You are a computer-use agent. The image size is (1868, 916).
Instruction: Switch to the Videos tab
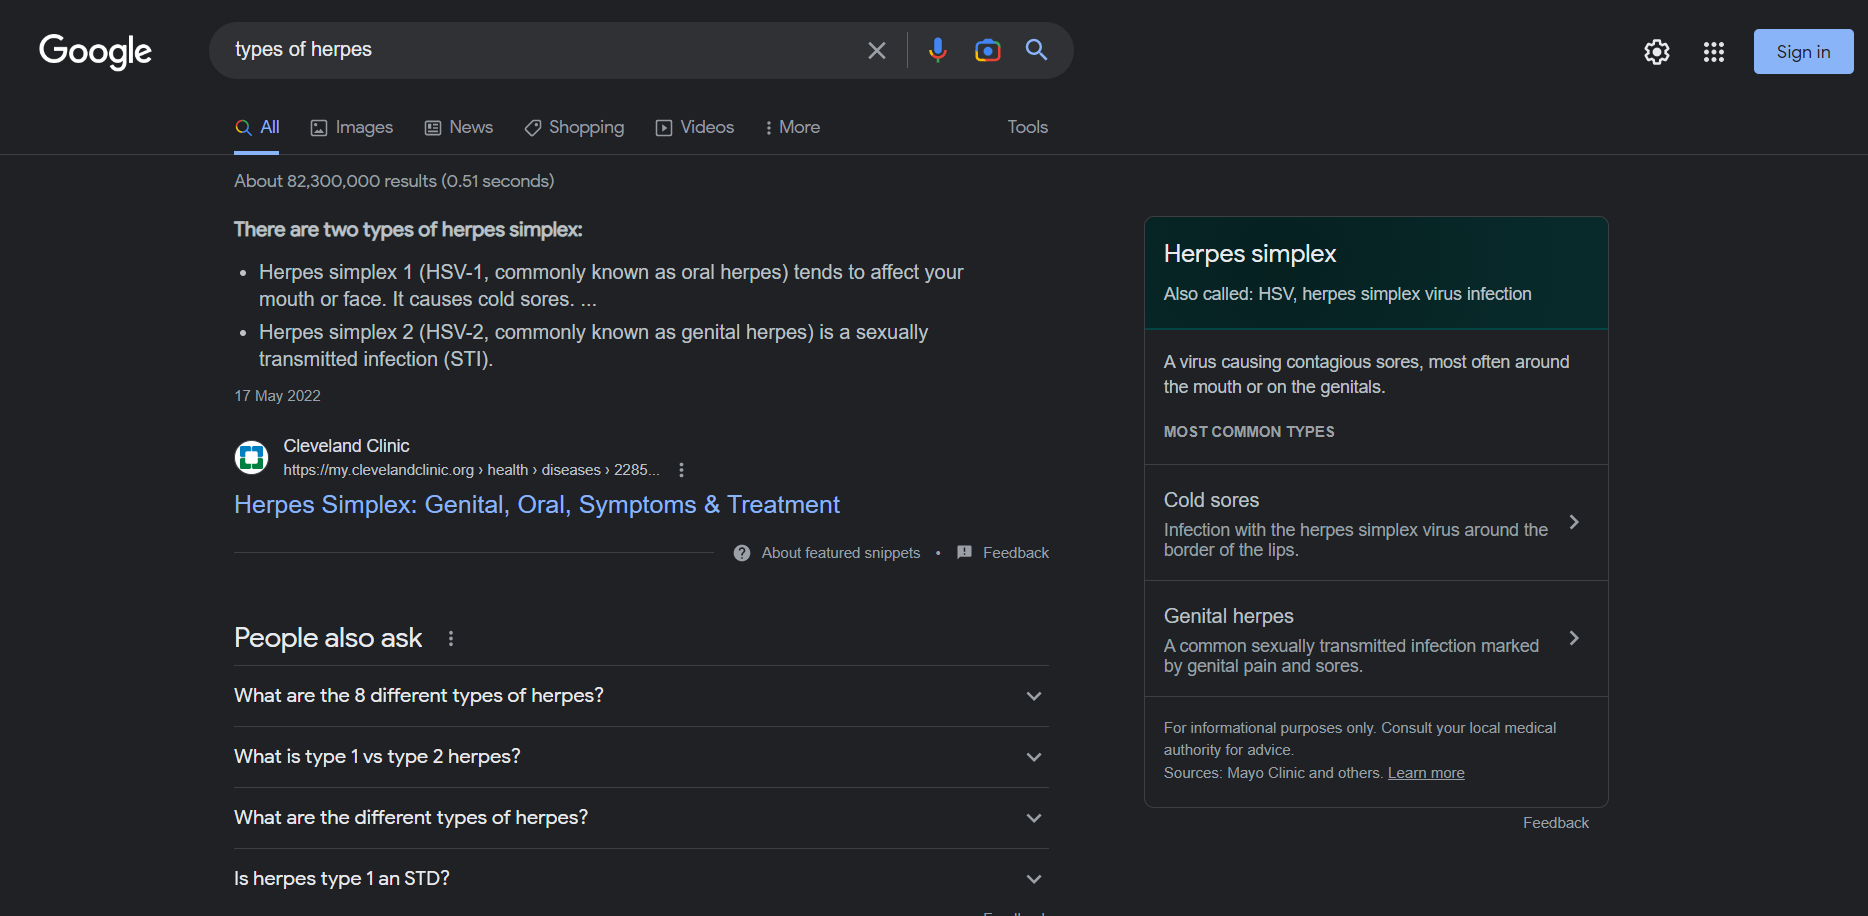click(695, 127)
